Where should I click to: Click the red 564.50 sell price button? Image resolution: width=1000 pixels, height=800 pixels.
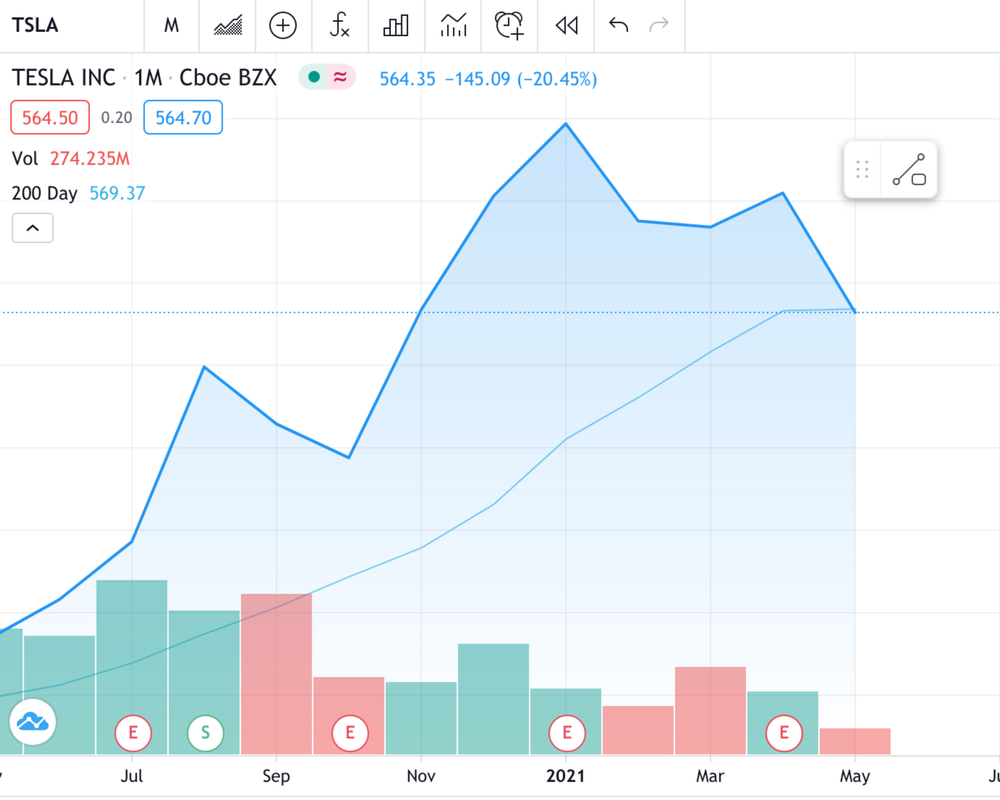point(50,117)
